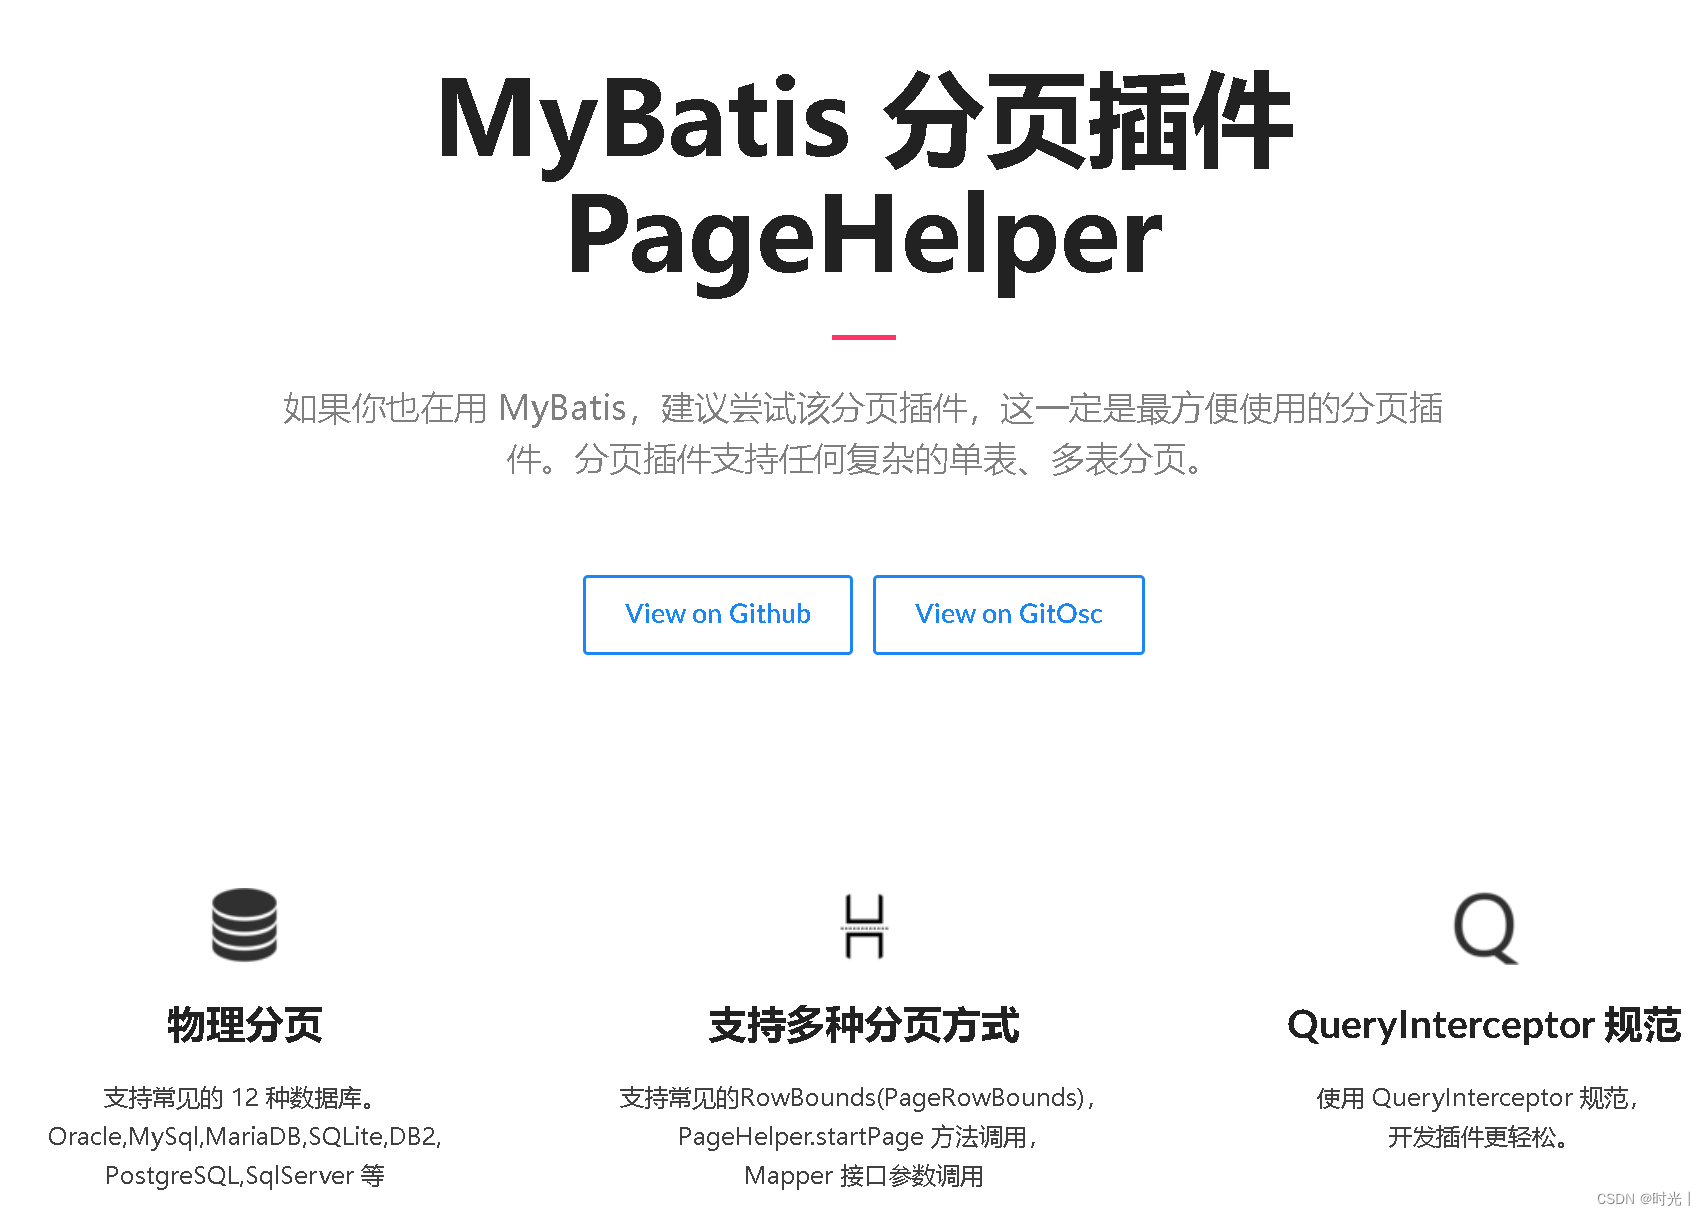Click the RowBounds(PageRowBounds) description text
Screen dimensions: 1705x1215
857,1097
